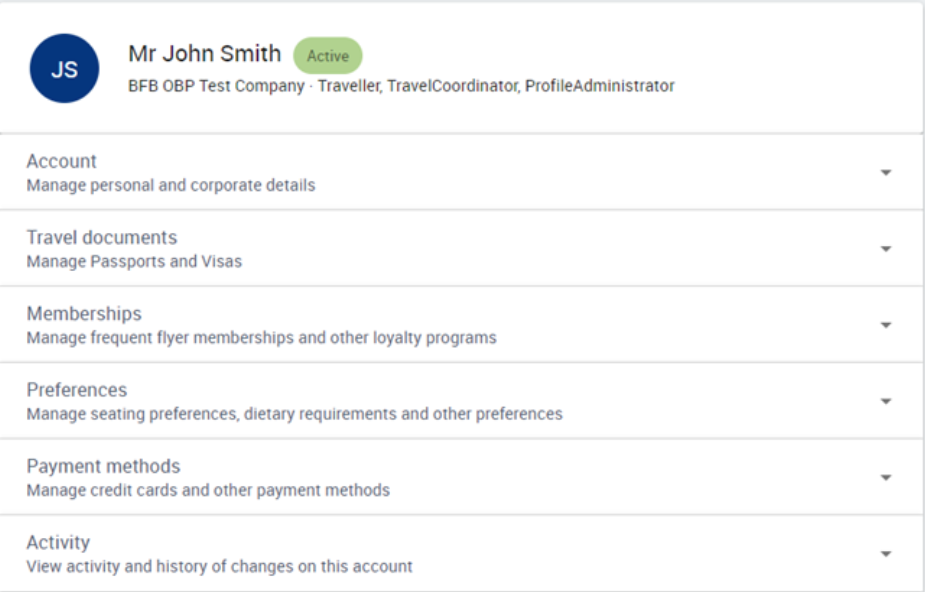The width and height of the screenshot is (925, 592).
Task: Expand the Travel documents section arrow
Action: [x=885, y=248]
